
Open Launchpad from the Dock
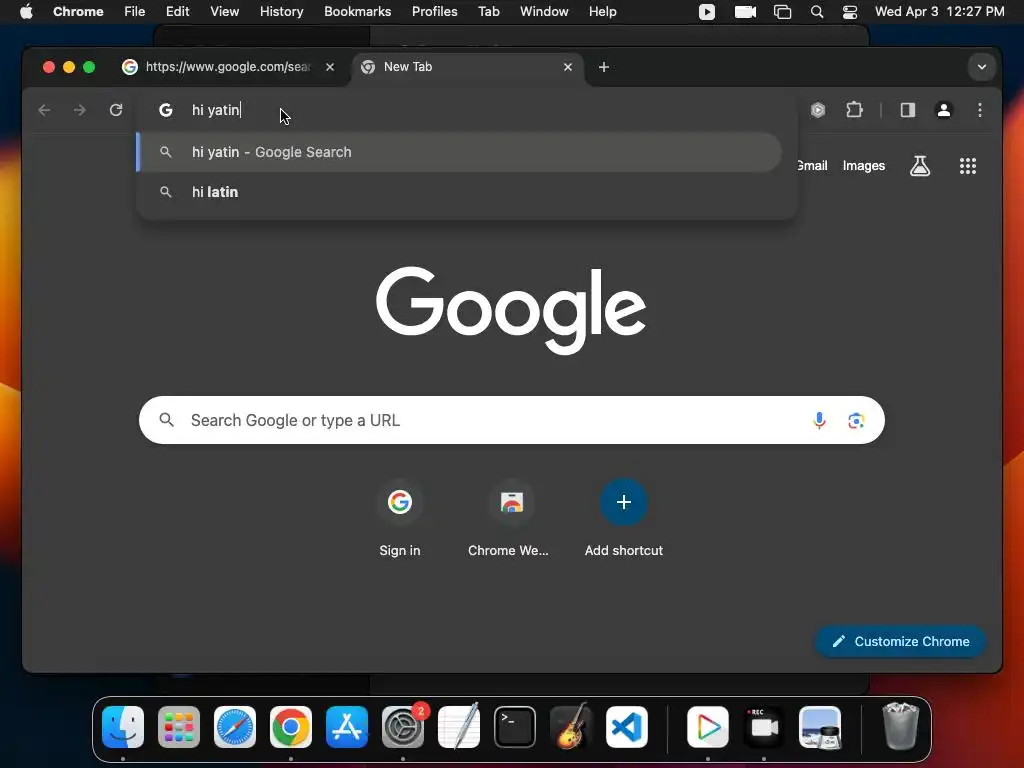(x=179, y=727)
